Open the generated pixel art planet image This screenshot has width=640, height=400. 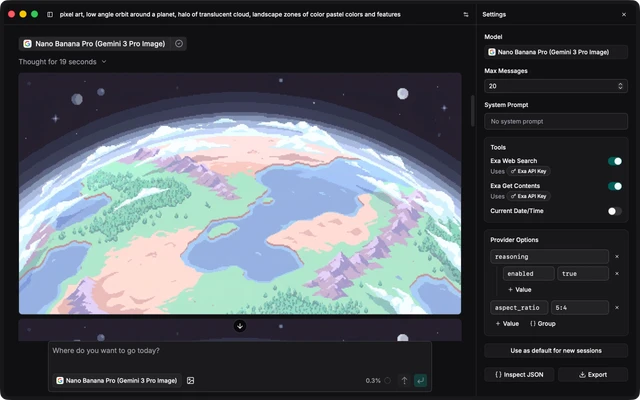[x=240, y=193]
